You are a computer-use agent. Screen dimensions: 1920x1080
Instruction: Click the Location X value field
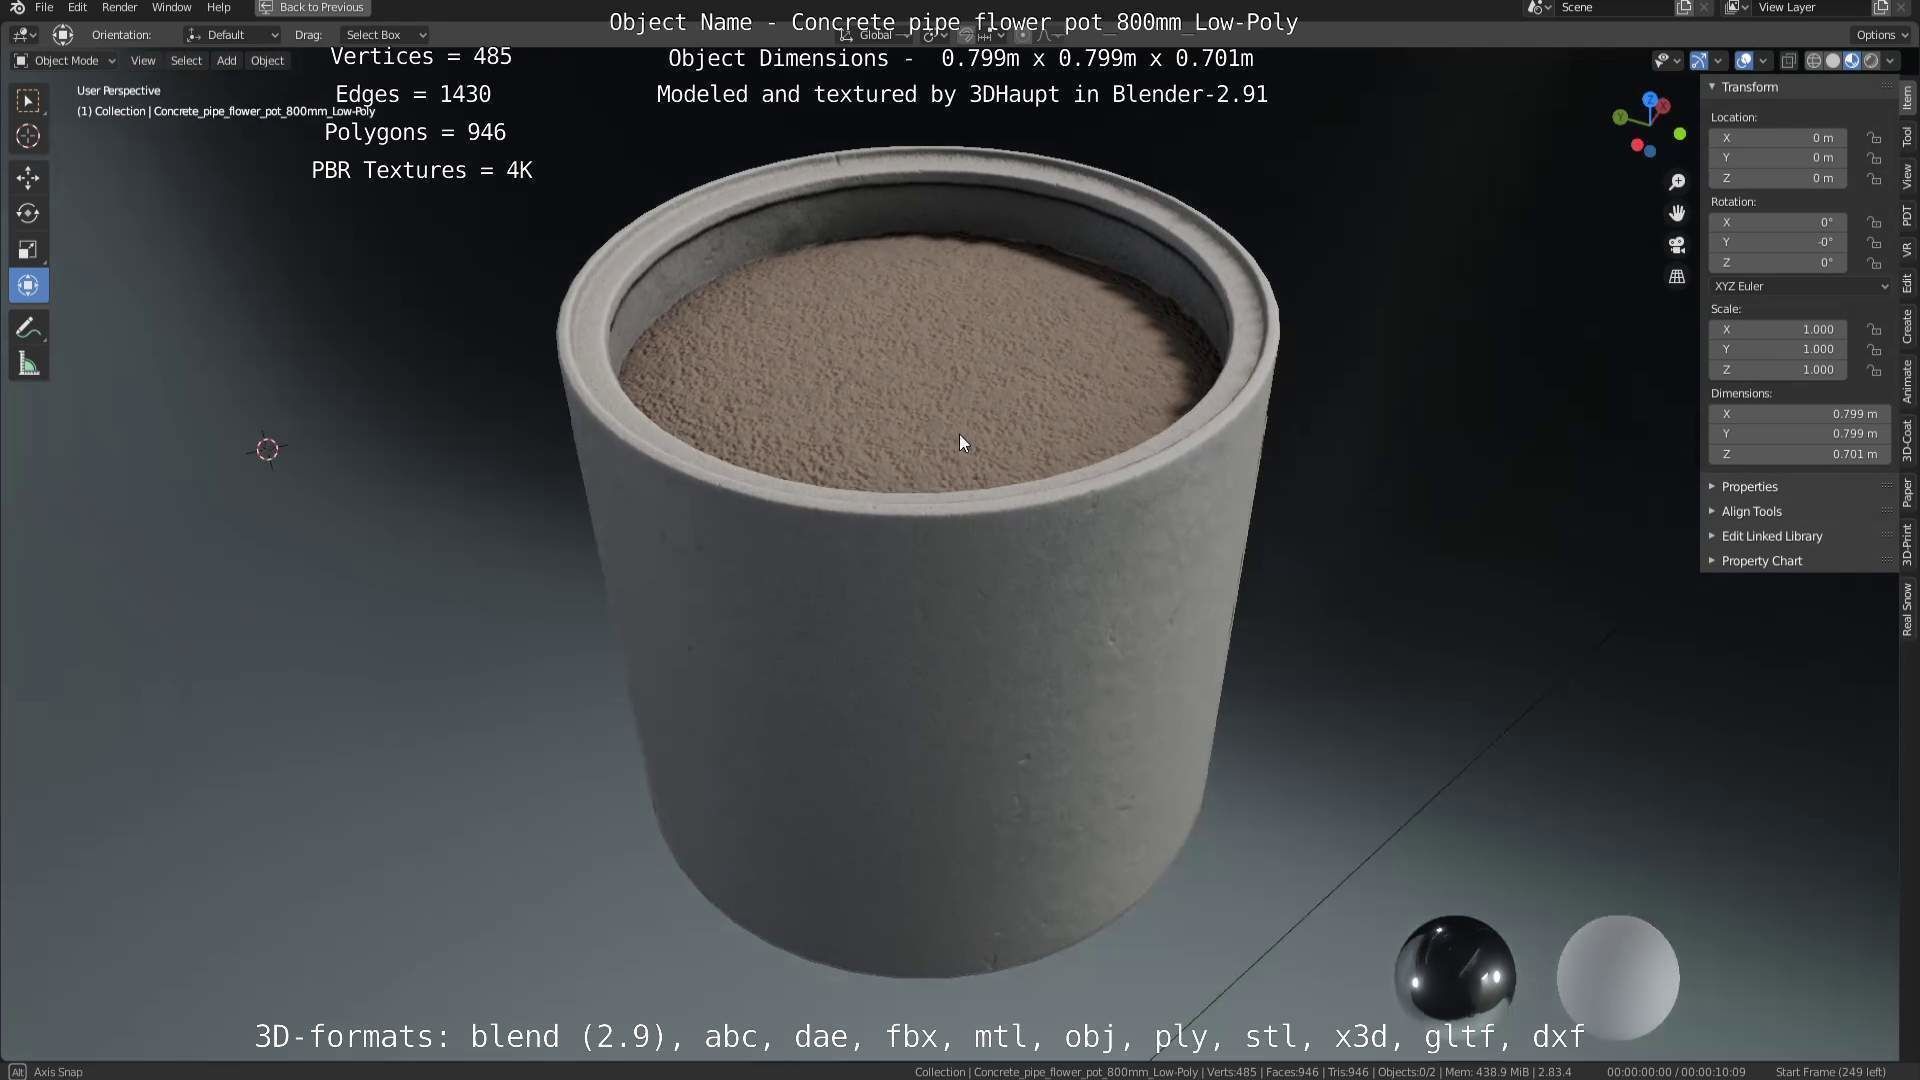click(1777, 138)
